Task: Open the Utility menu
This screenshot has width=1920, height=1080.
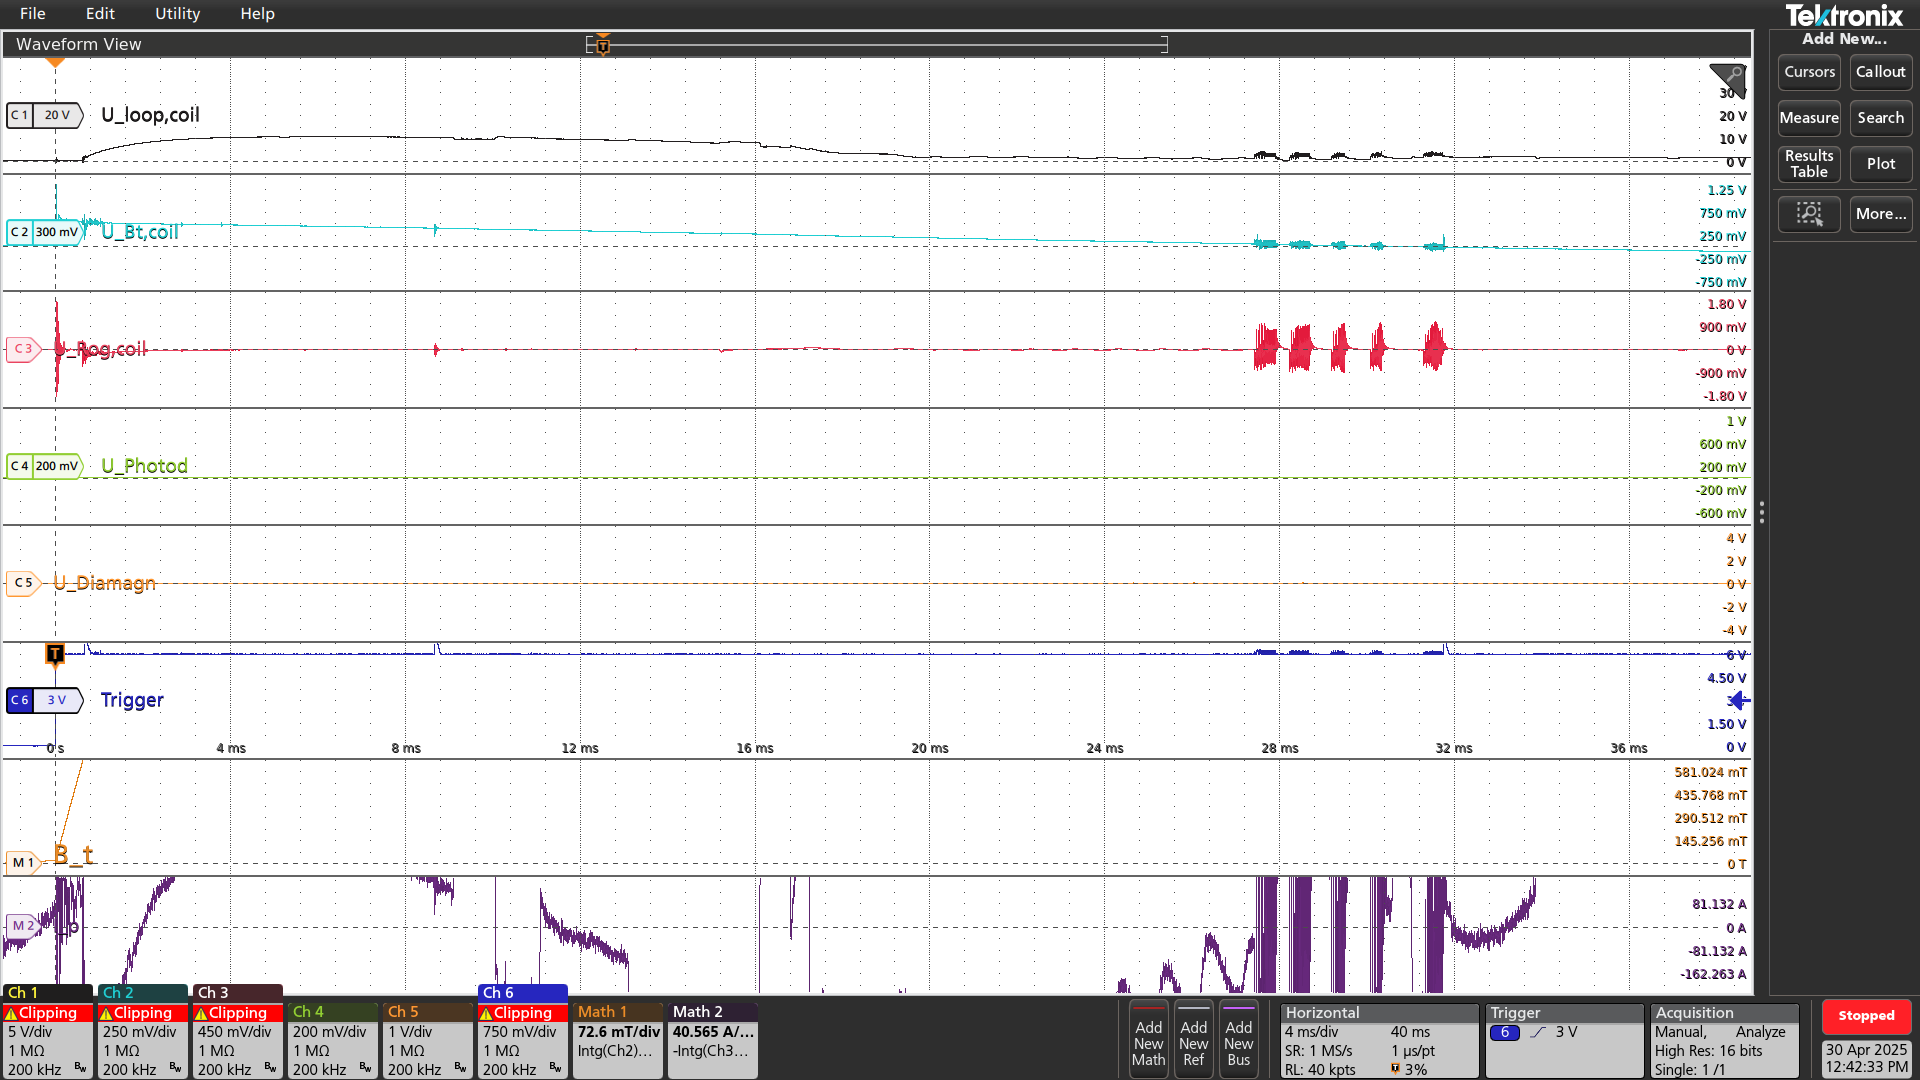Action: pos(177,14)
